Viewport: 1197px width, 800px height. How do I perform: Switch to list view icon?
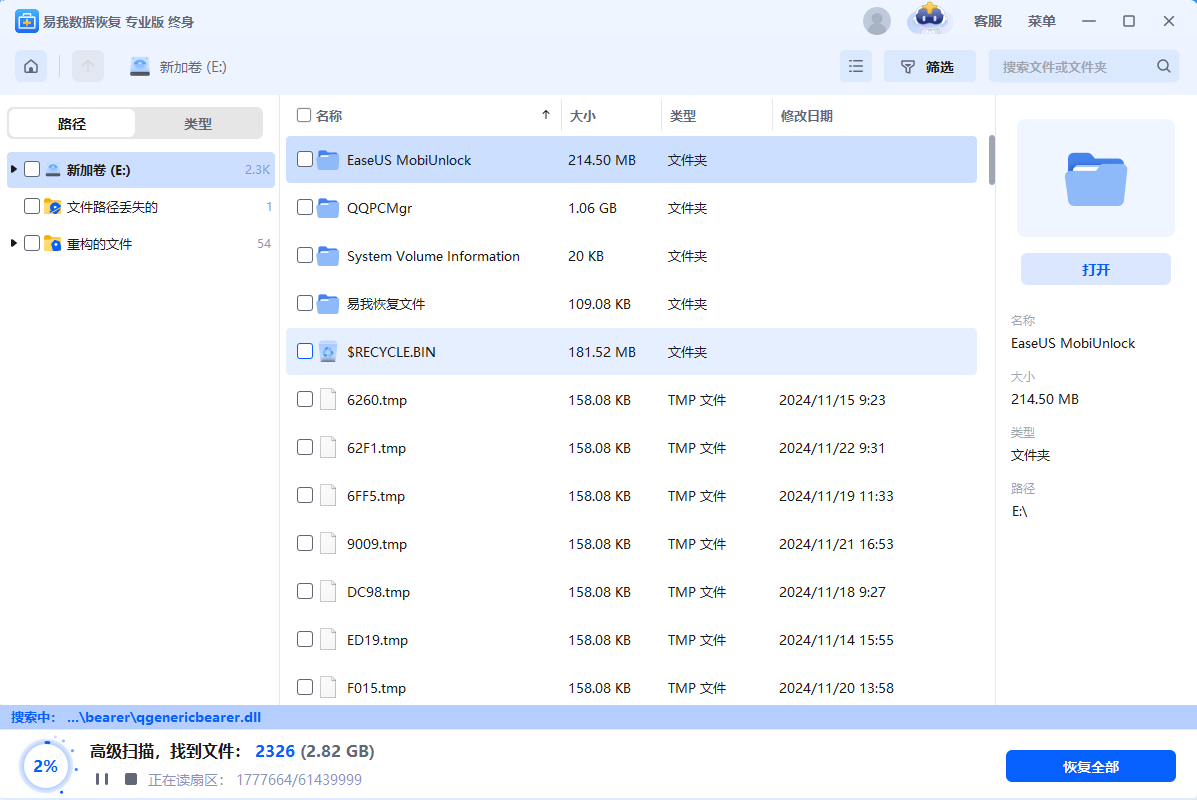tap(856, 67)
